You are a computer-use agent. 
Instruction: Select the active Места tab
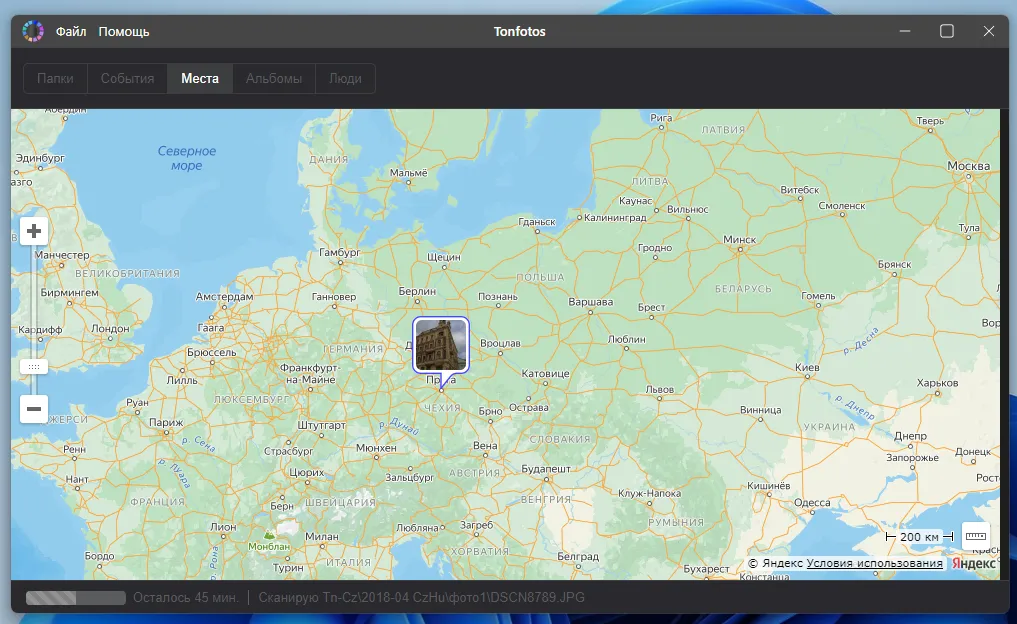pyautogui.click(x=199, y=78)
